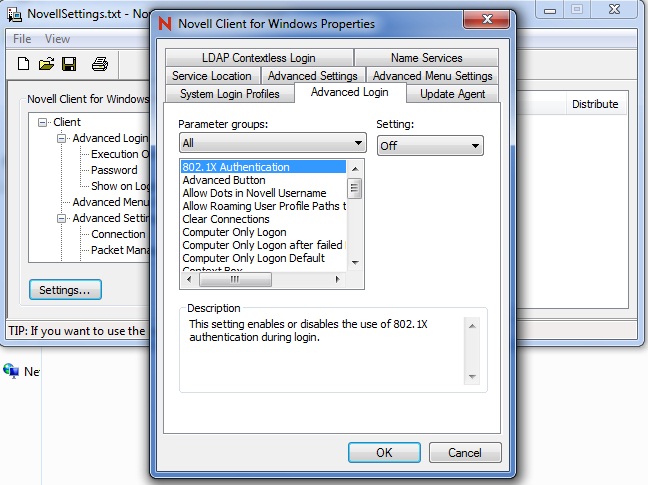Click parameter list scroll right arrow
The width and height of the screenshot is (648, 485).
(337, 280)
